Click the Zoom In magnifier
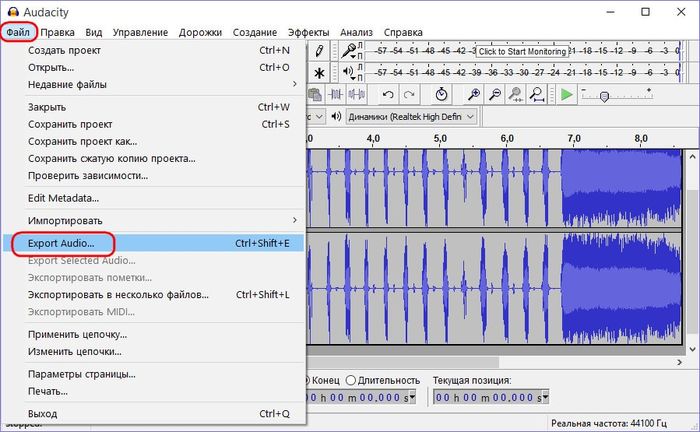The height and width of the screenshot is (432, 700). [474, 95]
